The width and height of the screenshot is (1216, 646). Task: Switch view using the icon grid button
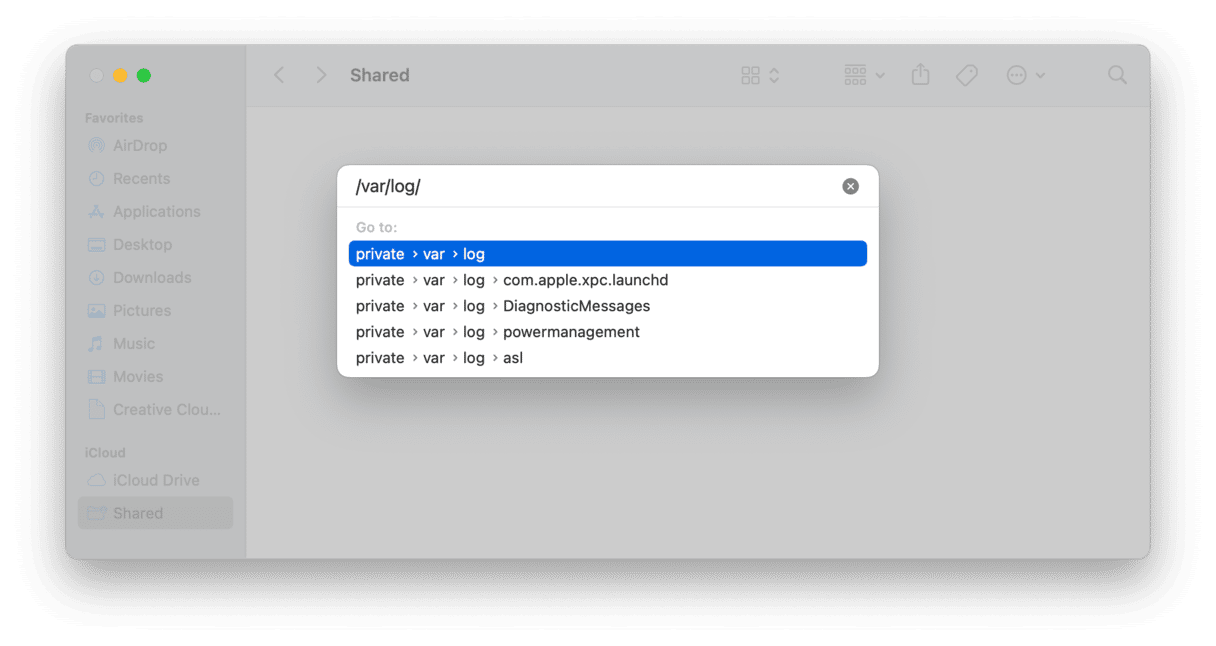click(x=759, y=75)
